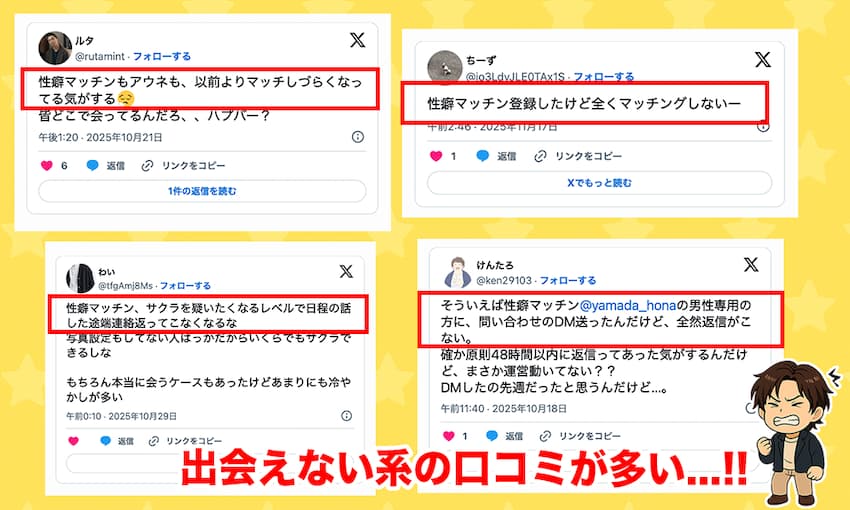Follow @ken29103 via フォローする link

(568, 280)
